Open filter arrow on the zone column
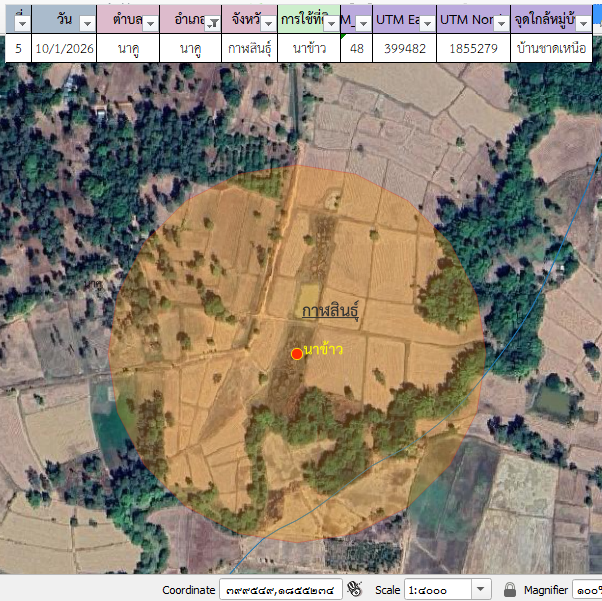 click(x=363, y=23)
